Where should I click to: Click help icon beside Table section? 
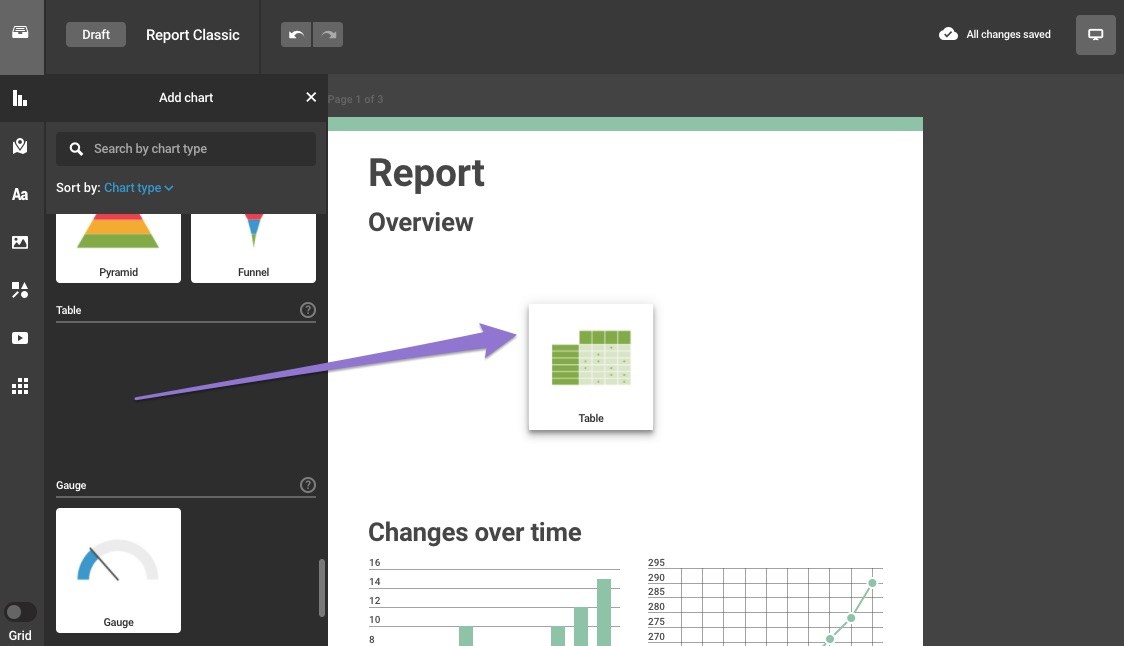click(x=308, y=310)
